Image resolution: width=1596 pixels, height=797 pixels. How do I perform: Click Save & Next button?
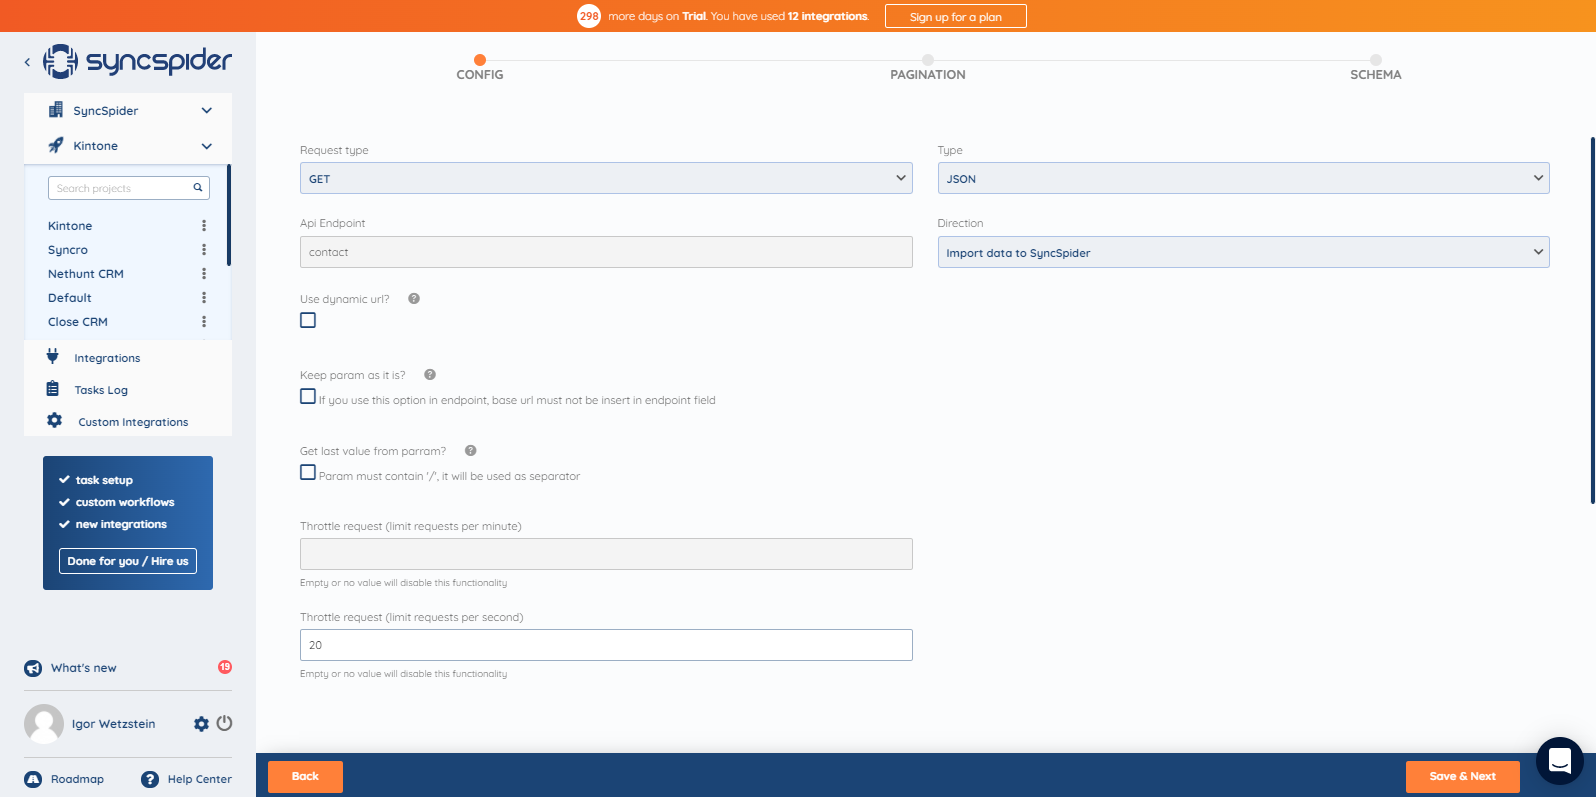click(1463, 776)
